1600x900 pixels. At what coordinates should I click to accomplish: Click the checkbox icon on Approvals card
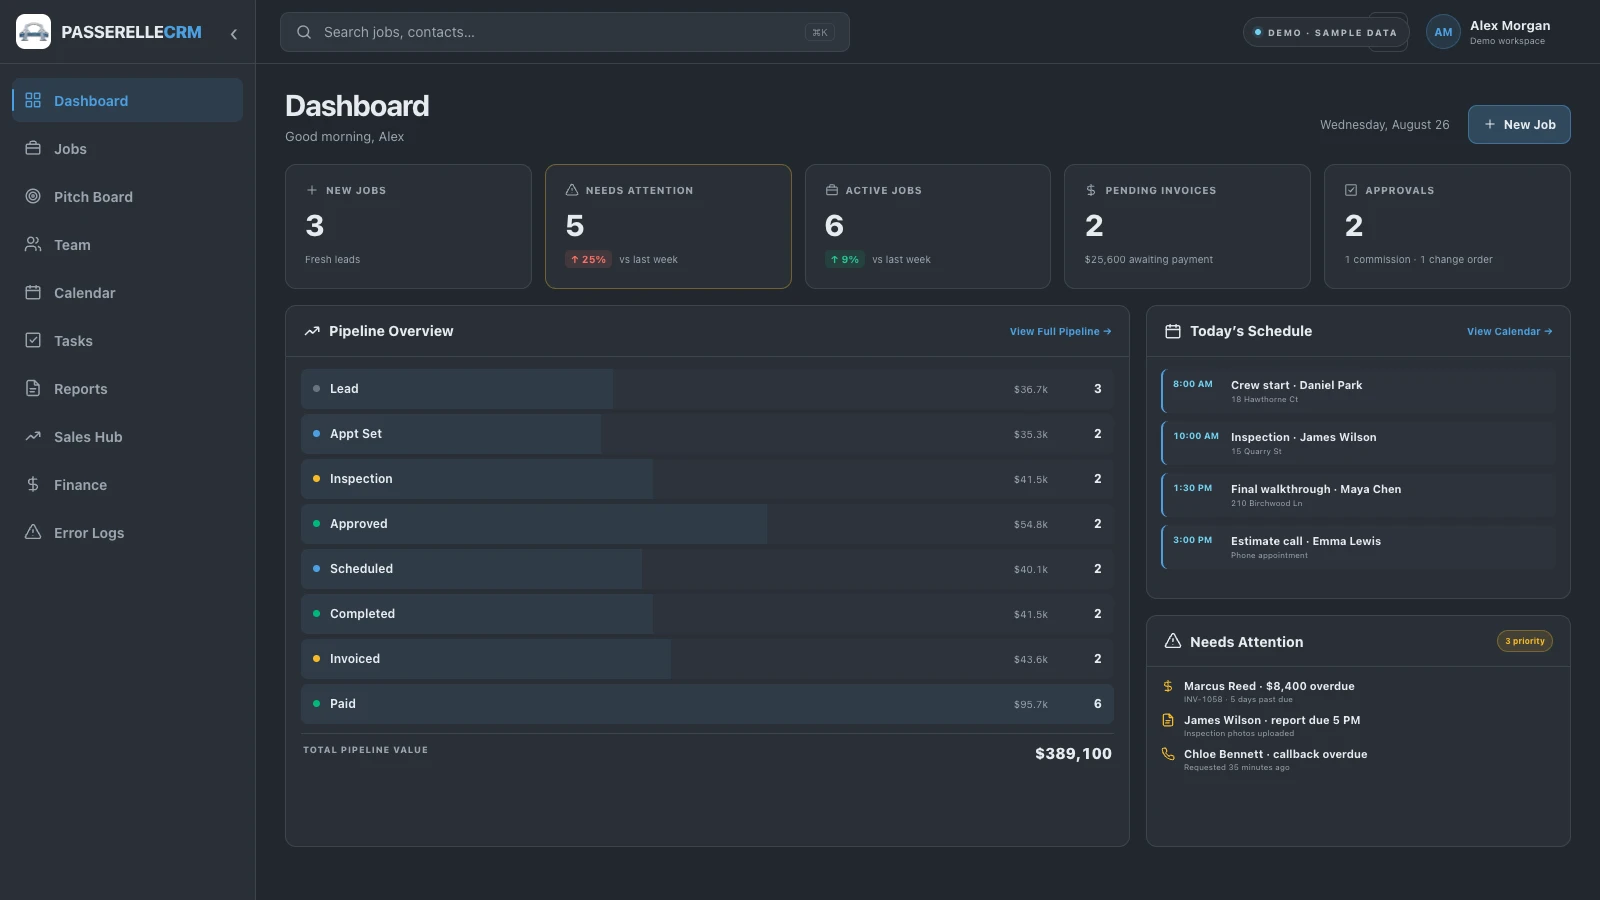tap(1351, 190)
